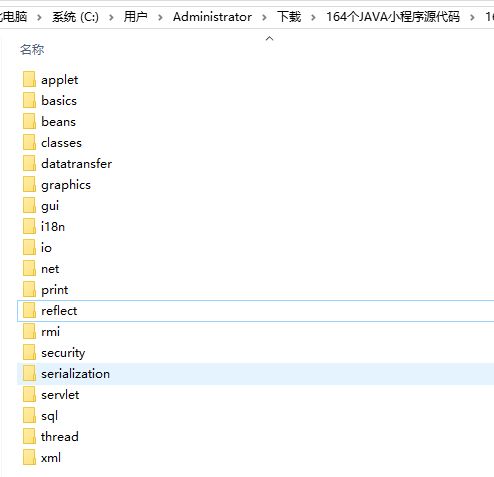This screenshot has height=477, width=494.
Task: Select the applet folder icon
Action: point(29,80)
